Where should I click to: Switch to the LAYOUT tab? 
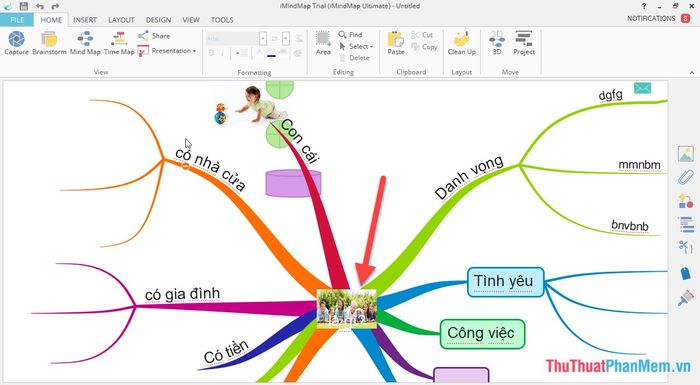pyautogui.click(x=121, y=20)
